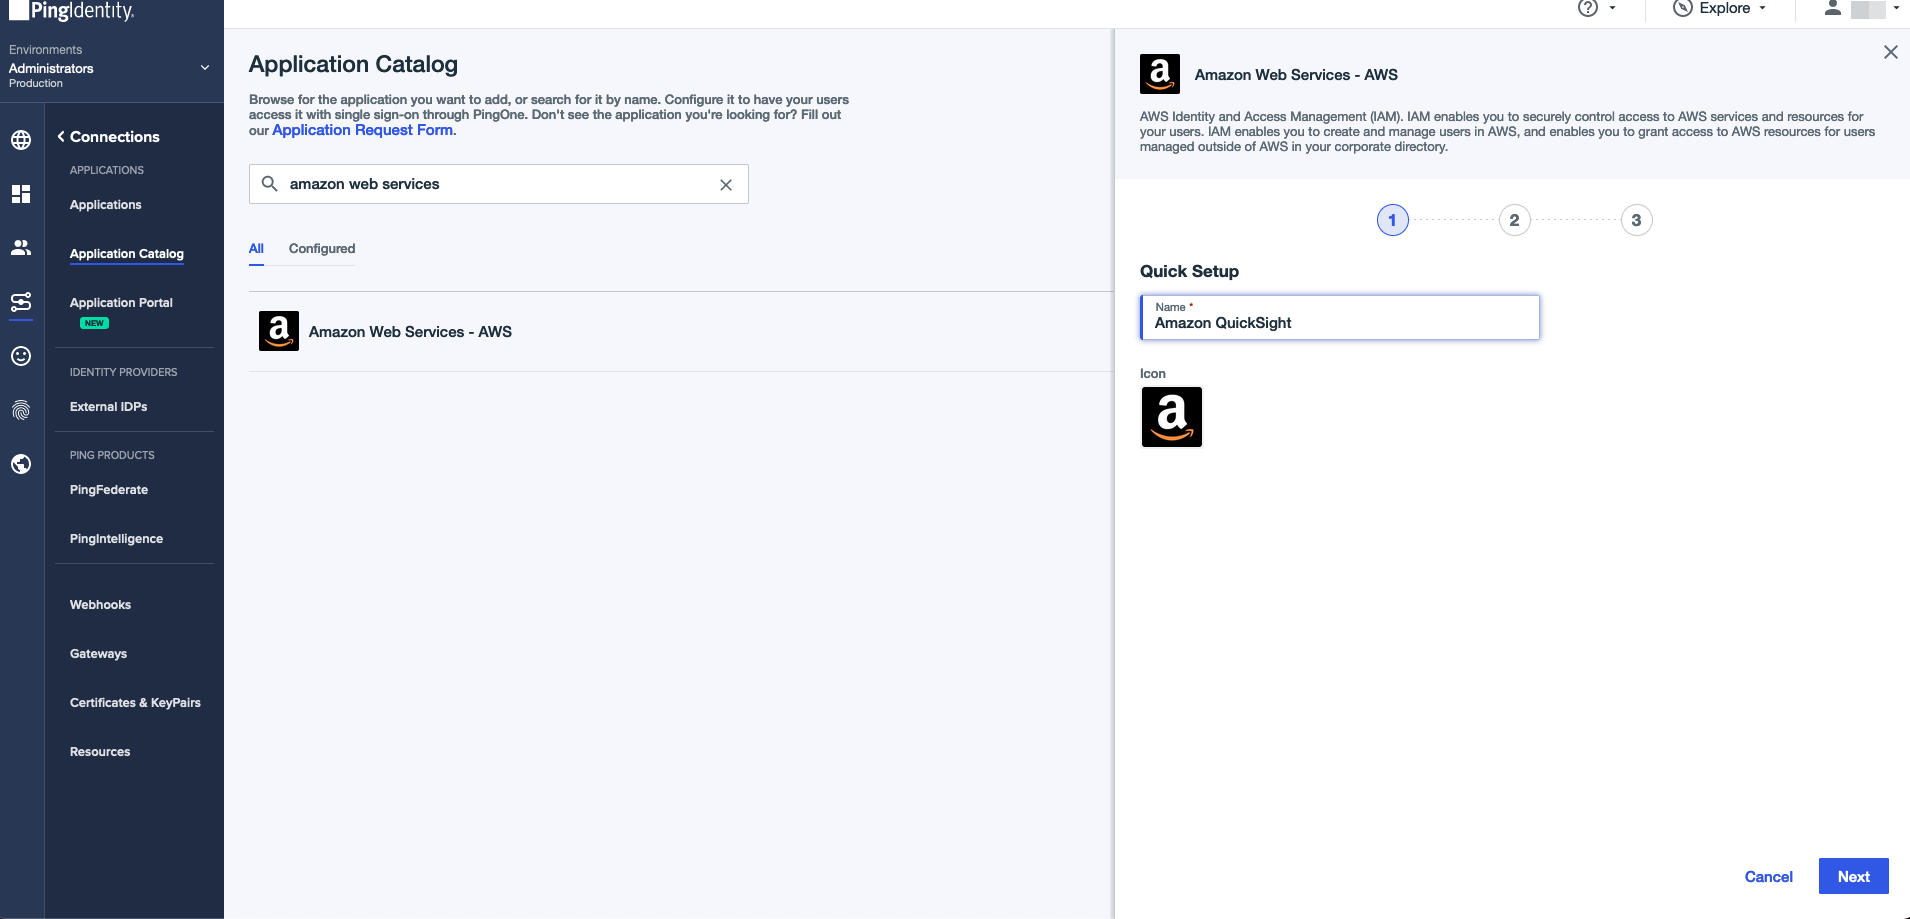Click the amazon web services search box

pyautogui.click(x=498, y=184)
